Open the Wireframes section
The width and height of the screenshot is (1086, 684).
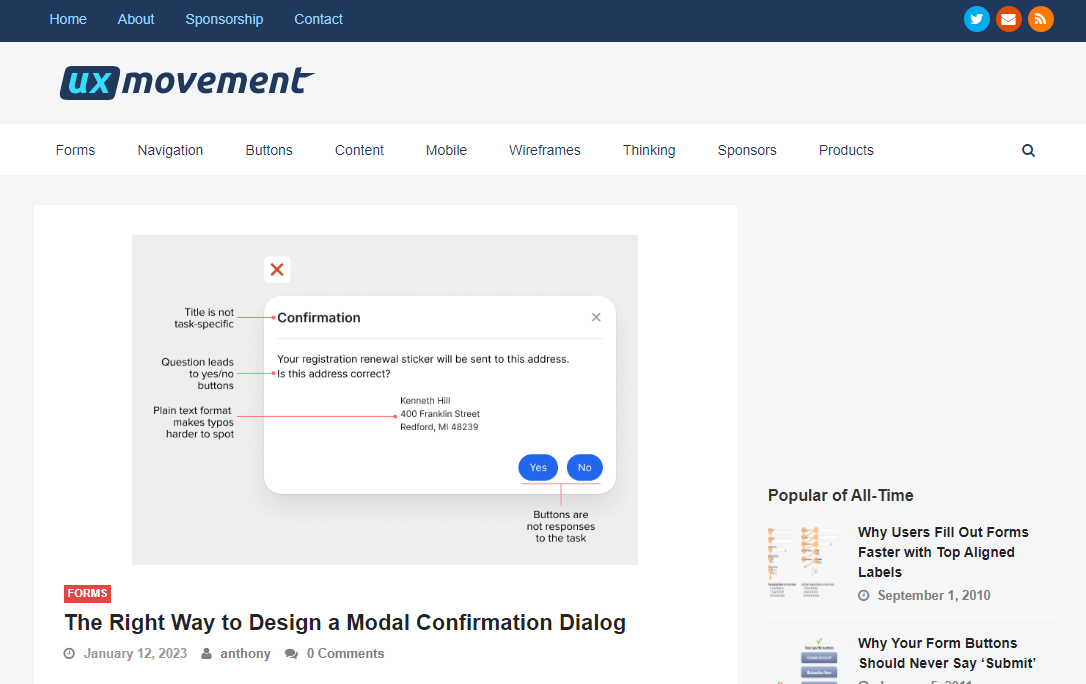544,150
